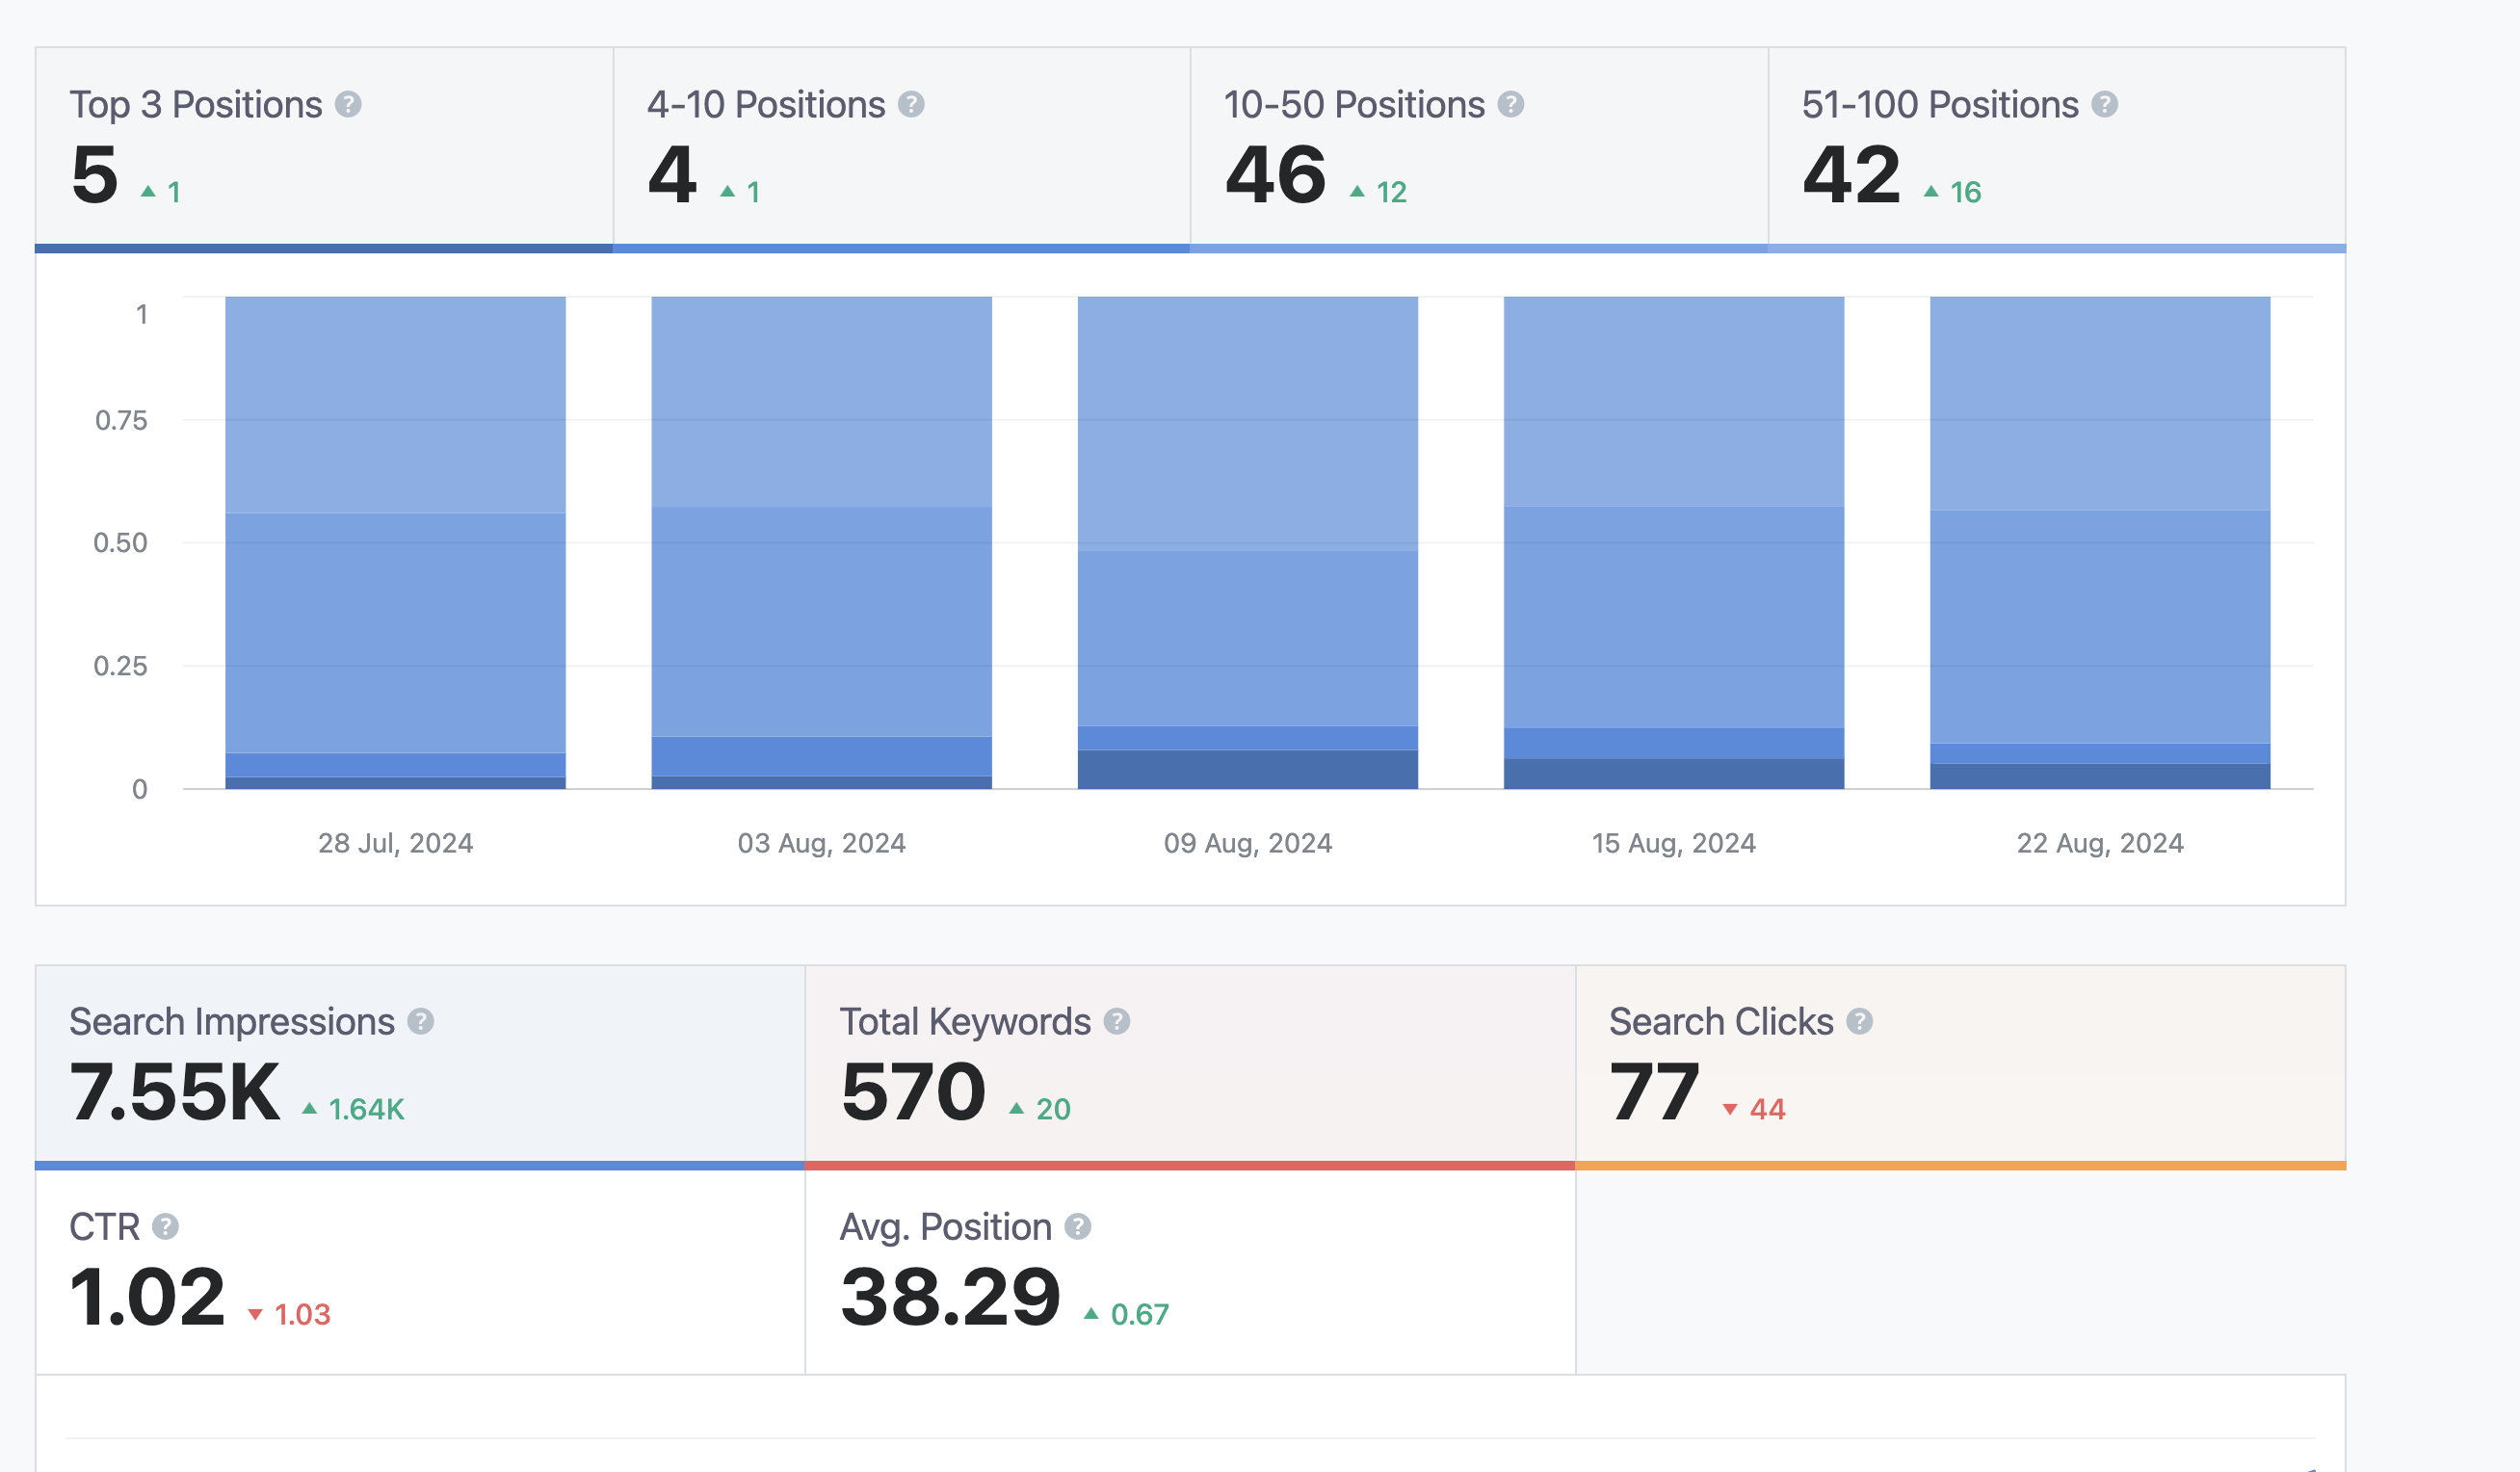Click the green 20 keywords change indicator
Screen dimensions: 2520x1472
tap(1040, 1109)
